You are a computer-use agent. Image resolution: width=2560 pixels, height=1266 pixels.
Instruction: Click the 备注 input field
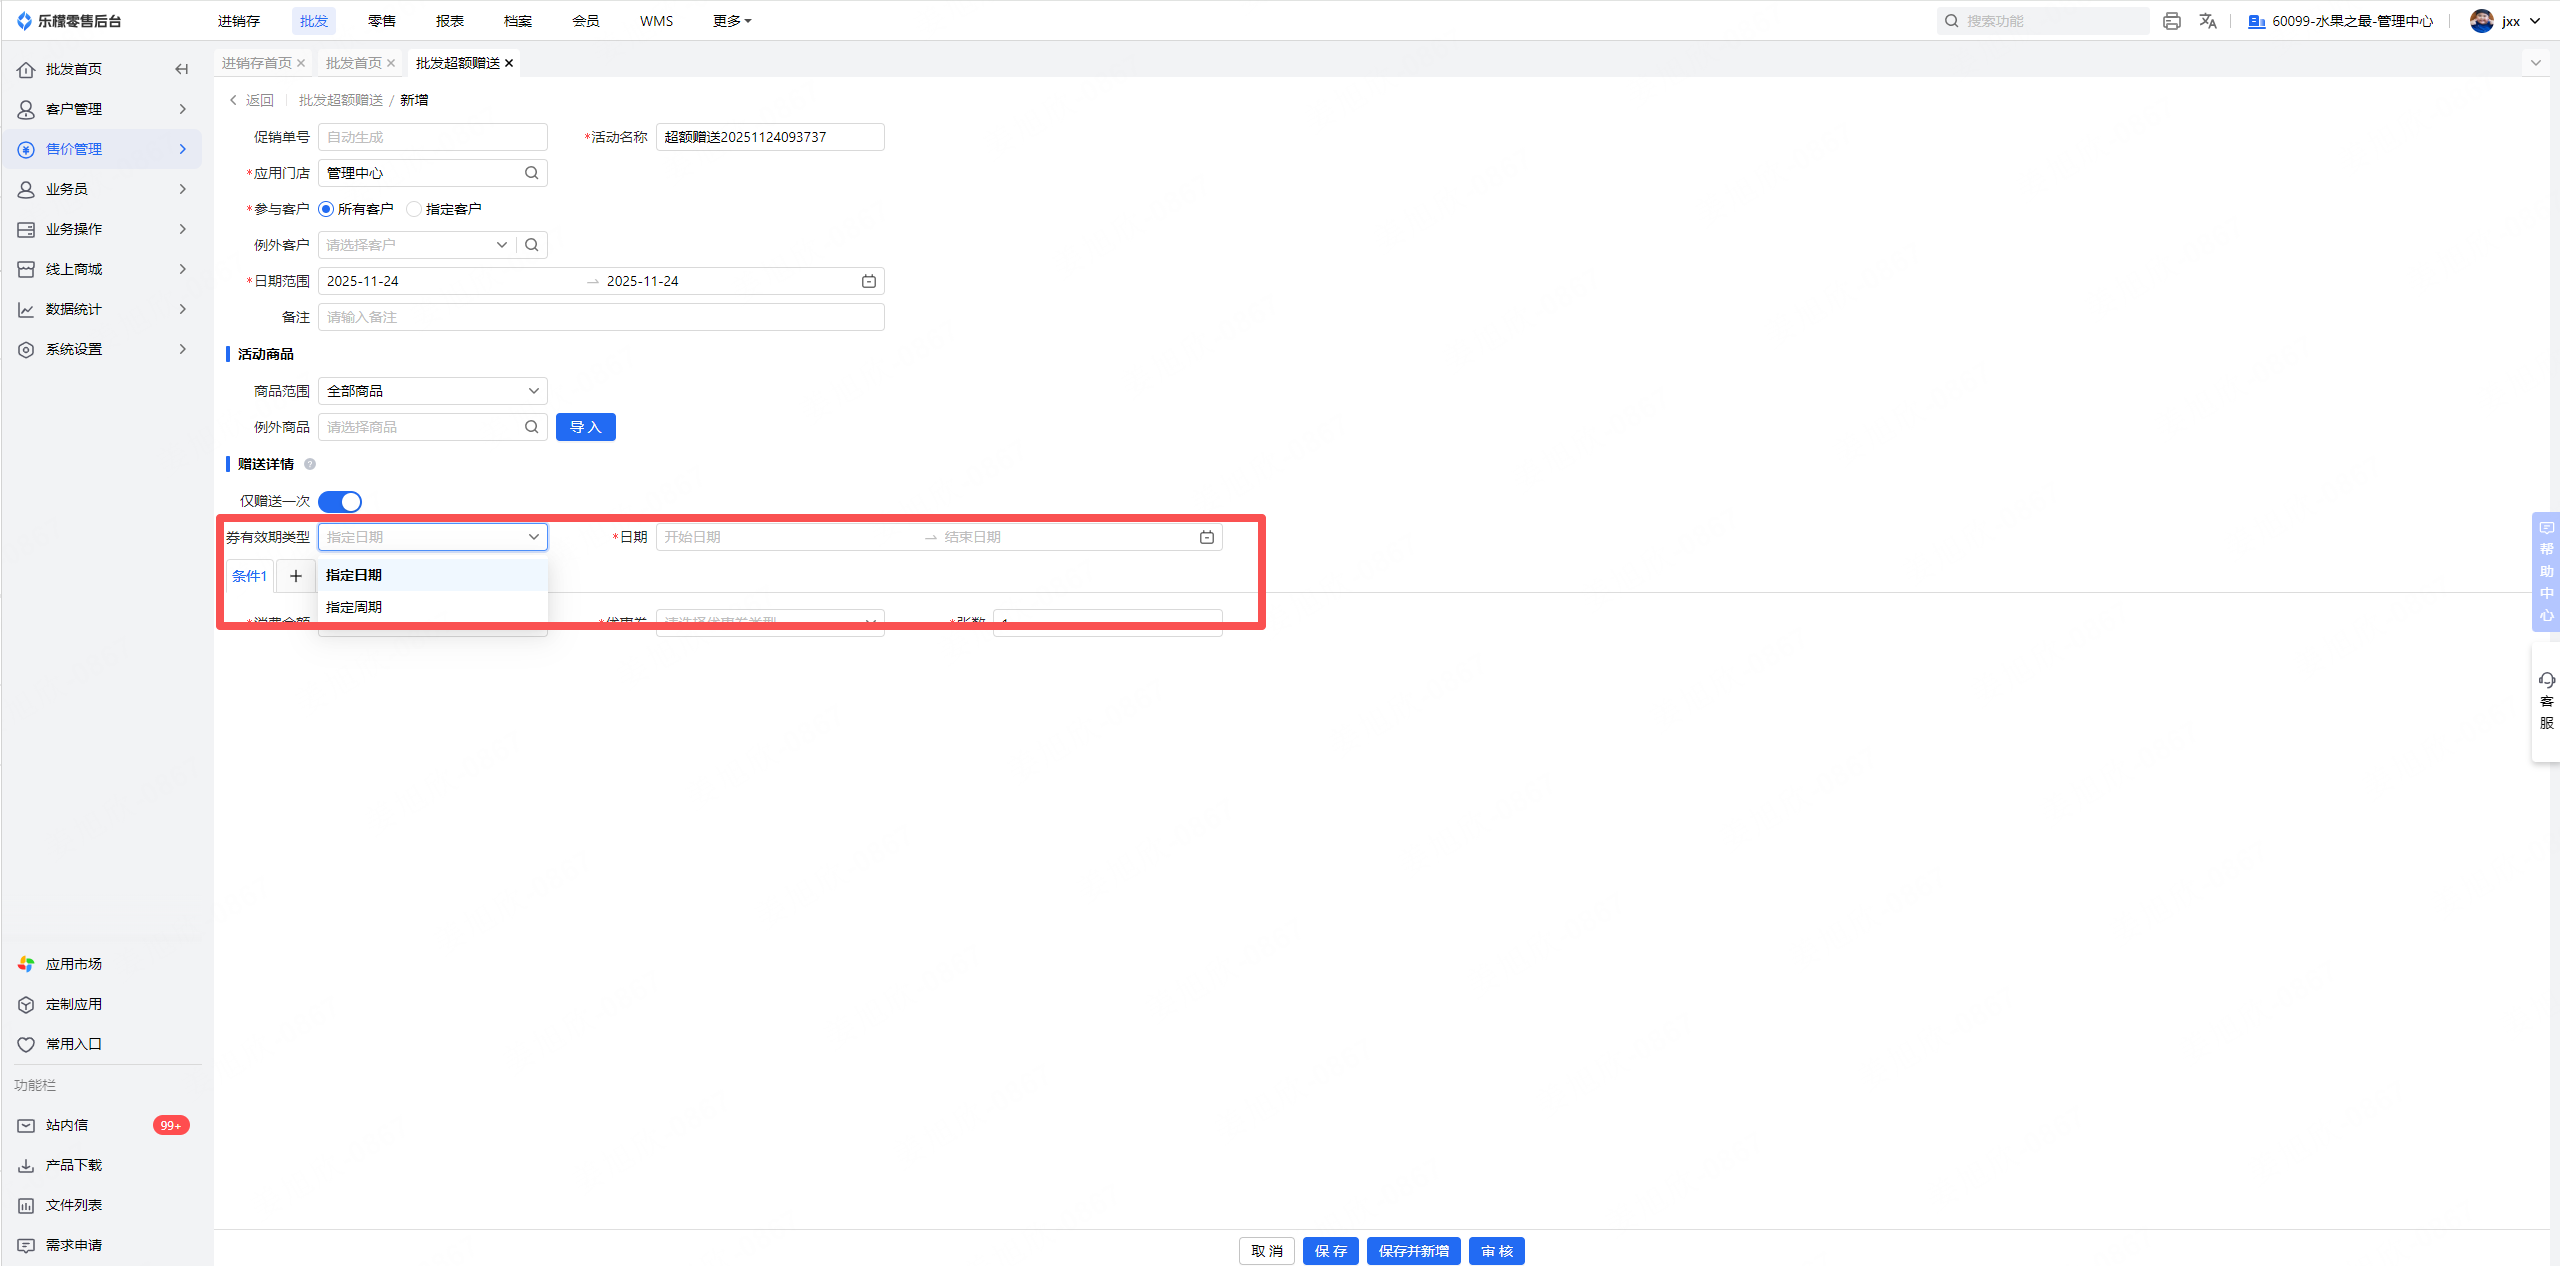tap(600, 317)
